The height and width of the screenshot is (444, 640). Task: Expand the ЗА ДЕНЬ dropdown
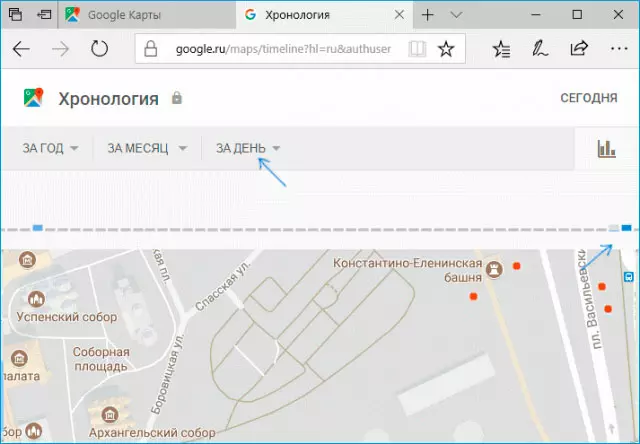[x=248, y=149]
